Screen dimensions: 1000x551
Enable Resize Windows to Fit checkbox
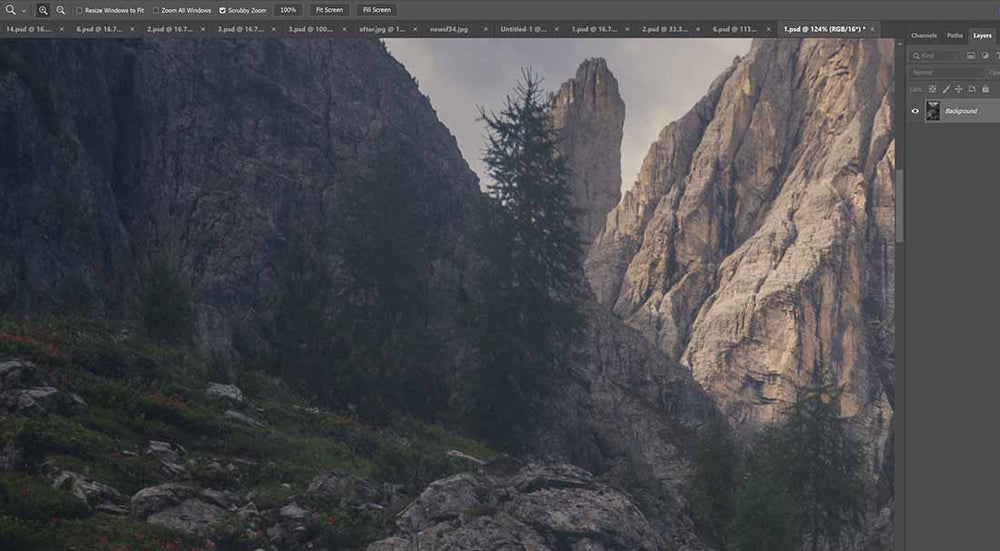click(x=79, y=10)
